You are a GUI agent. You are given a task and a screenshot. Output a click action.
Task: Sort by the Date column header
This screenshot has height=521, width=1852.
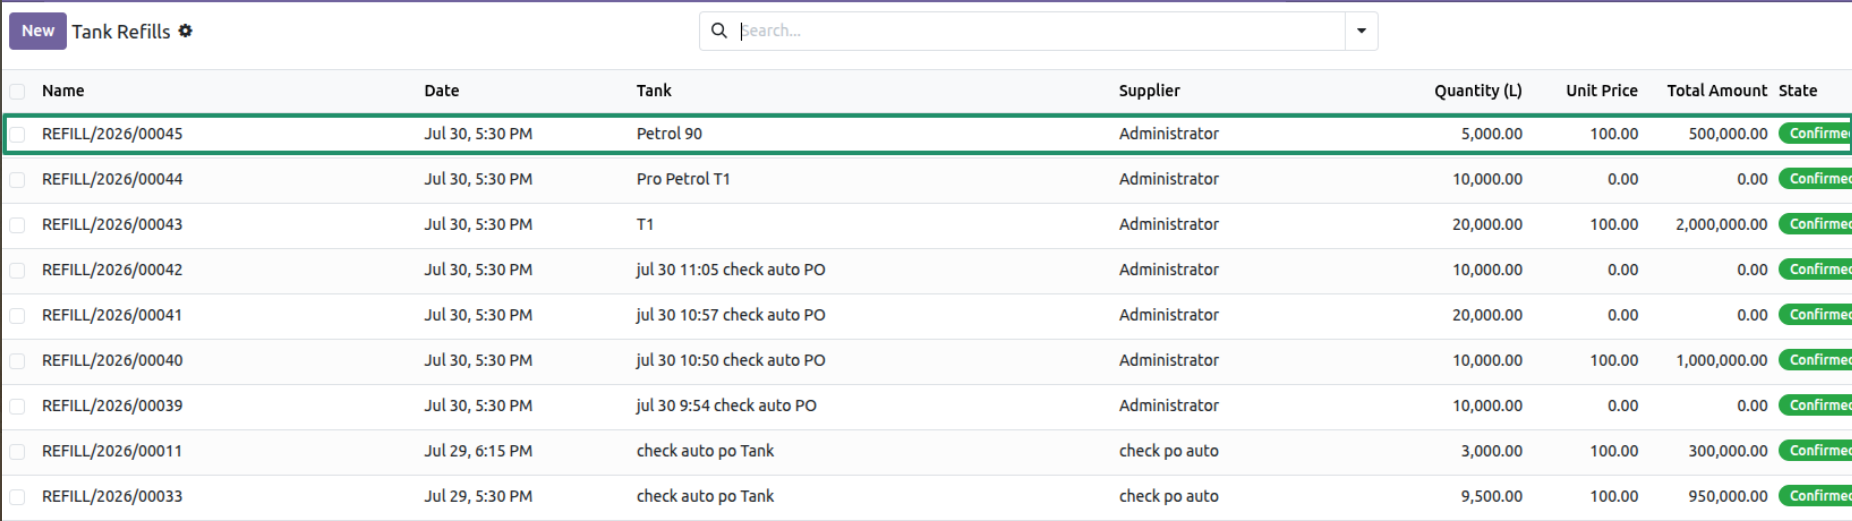click(441, 90)
